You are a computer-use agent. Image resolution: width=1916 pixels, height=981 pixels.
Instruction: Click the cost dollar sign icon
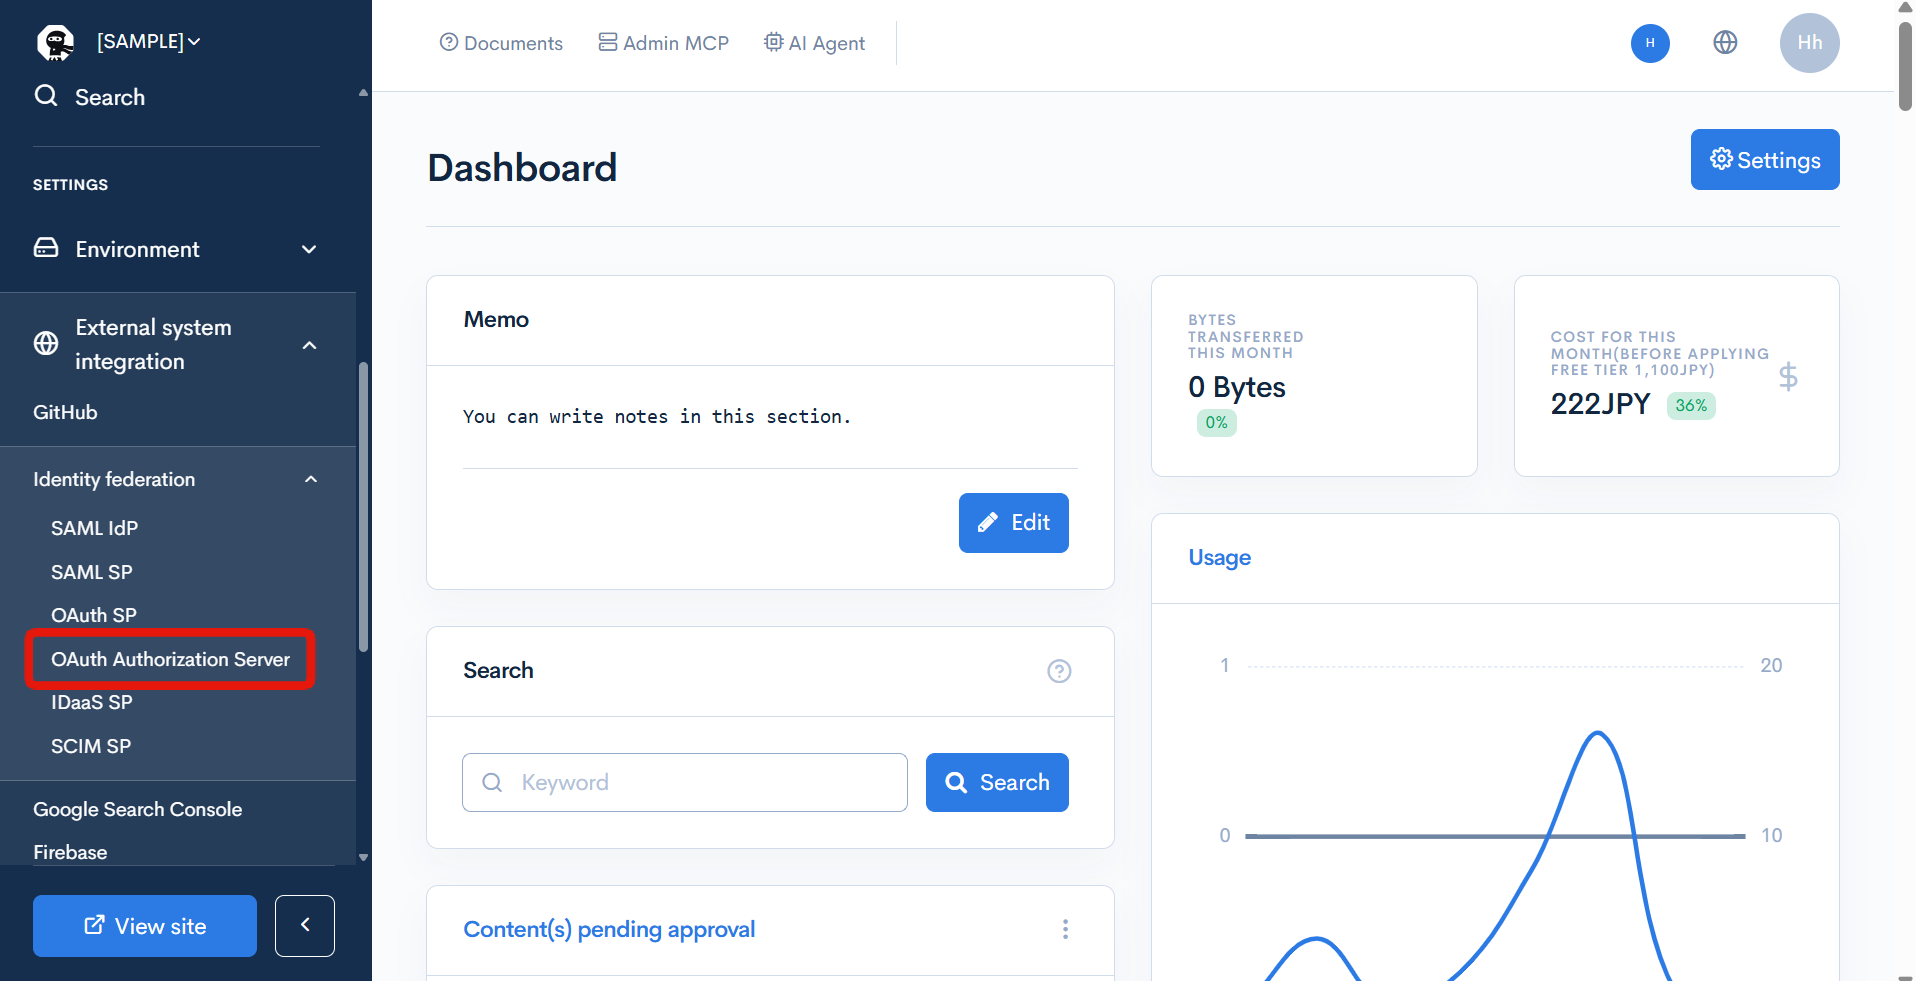click(x=1788, y=377)
